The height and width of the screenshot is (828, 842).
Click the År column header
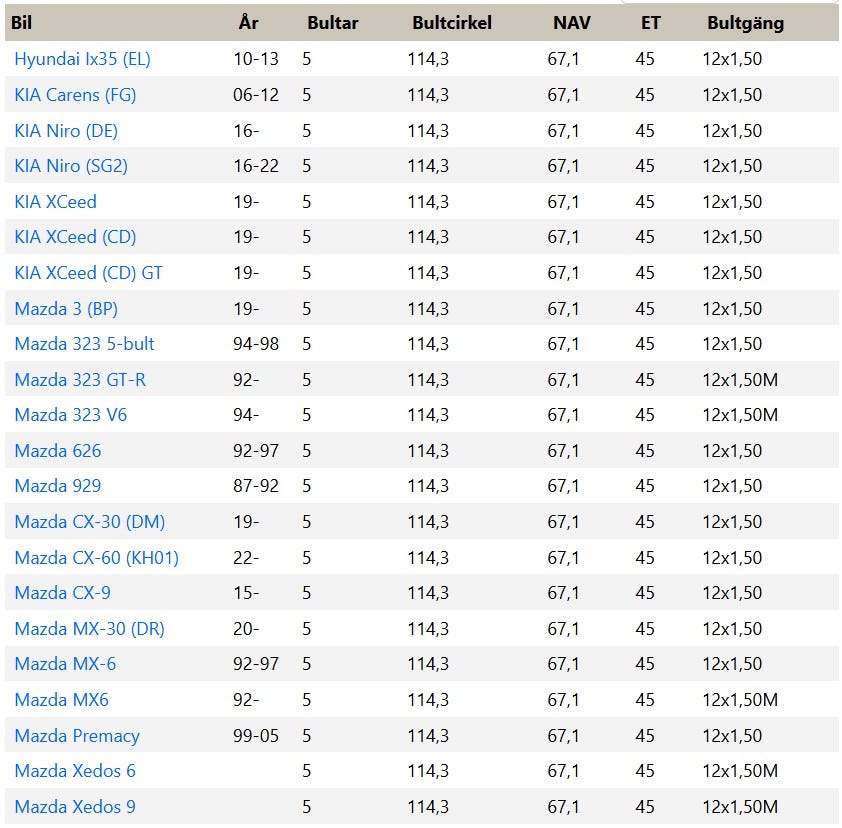tap(249, 22)
